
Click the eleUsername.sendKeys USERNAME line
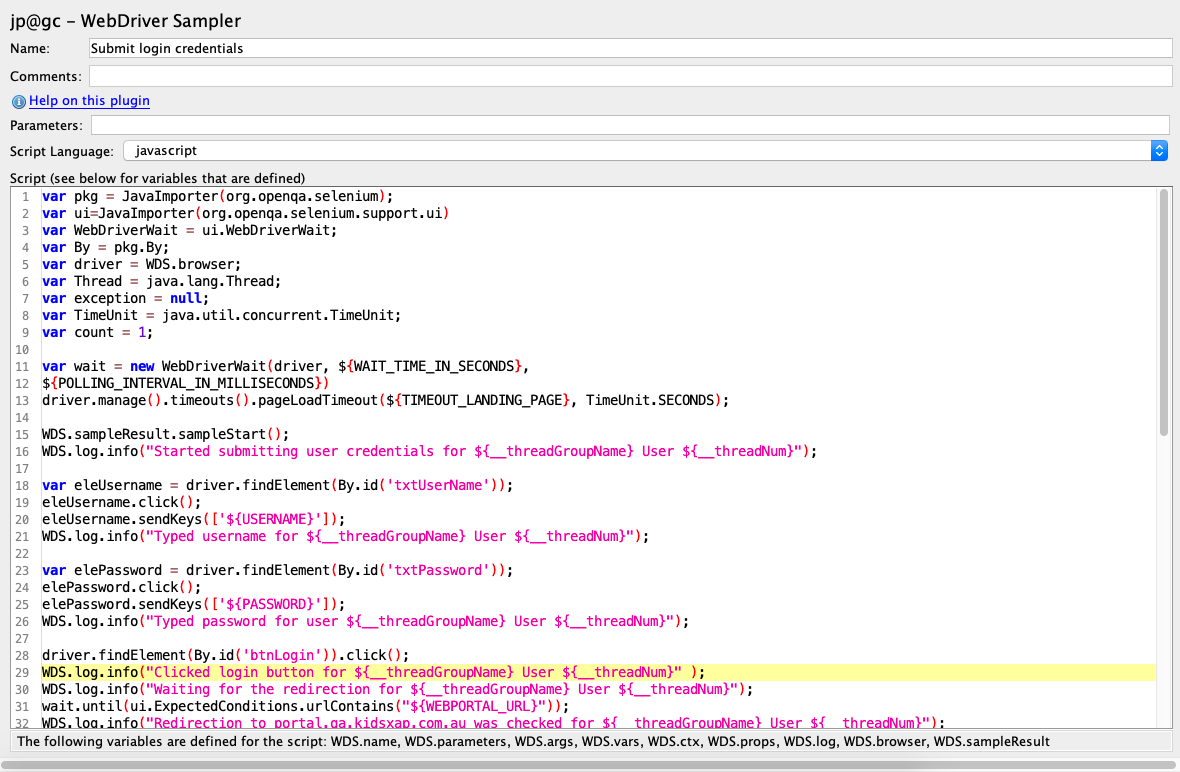tap(193, 519)
